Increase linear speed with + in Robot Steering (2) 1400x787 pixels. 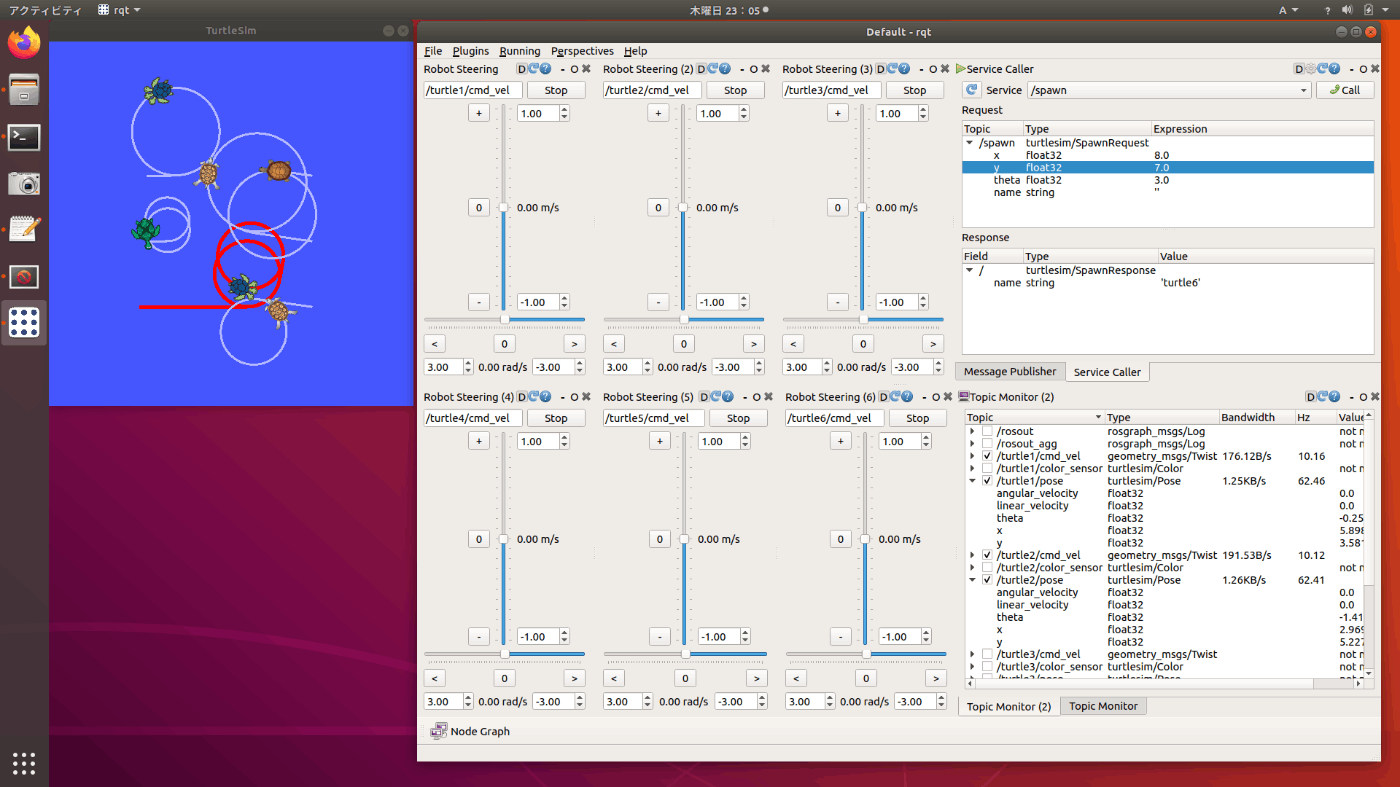[x=658, y=113]
